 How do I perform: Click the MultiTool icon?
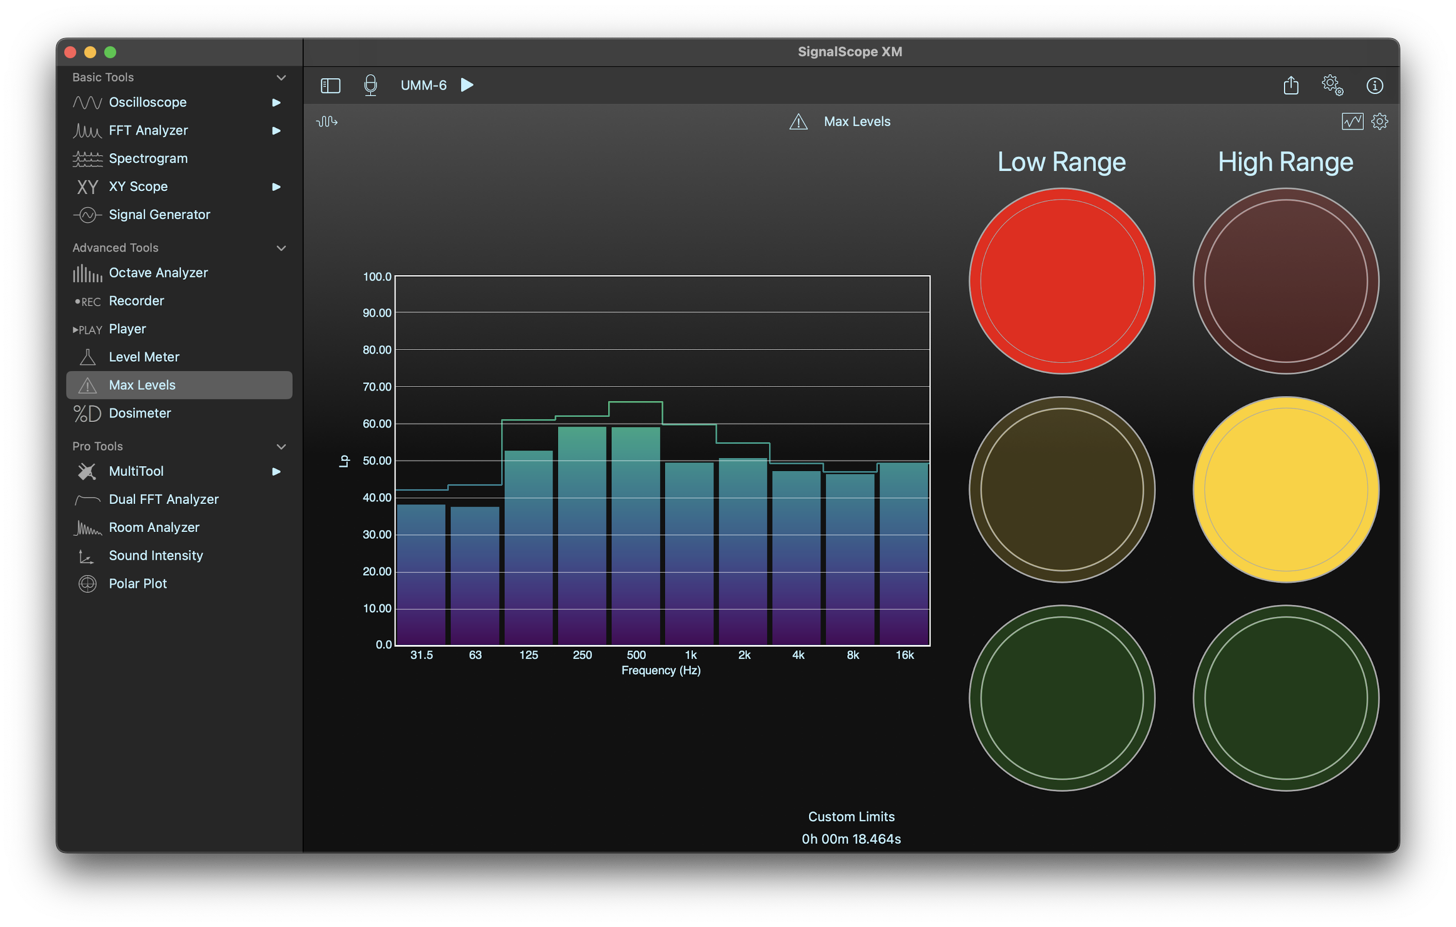click(x=87, y=471)
